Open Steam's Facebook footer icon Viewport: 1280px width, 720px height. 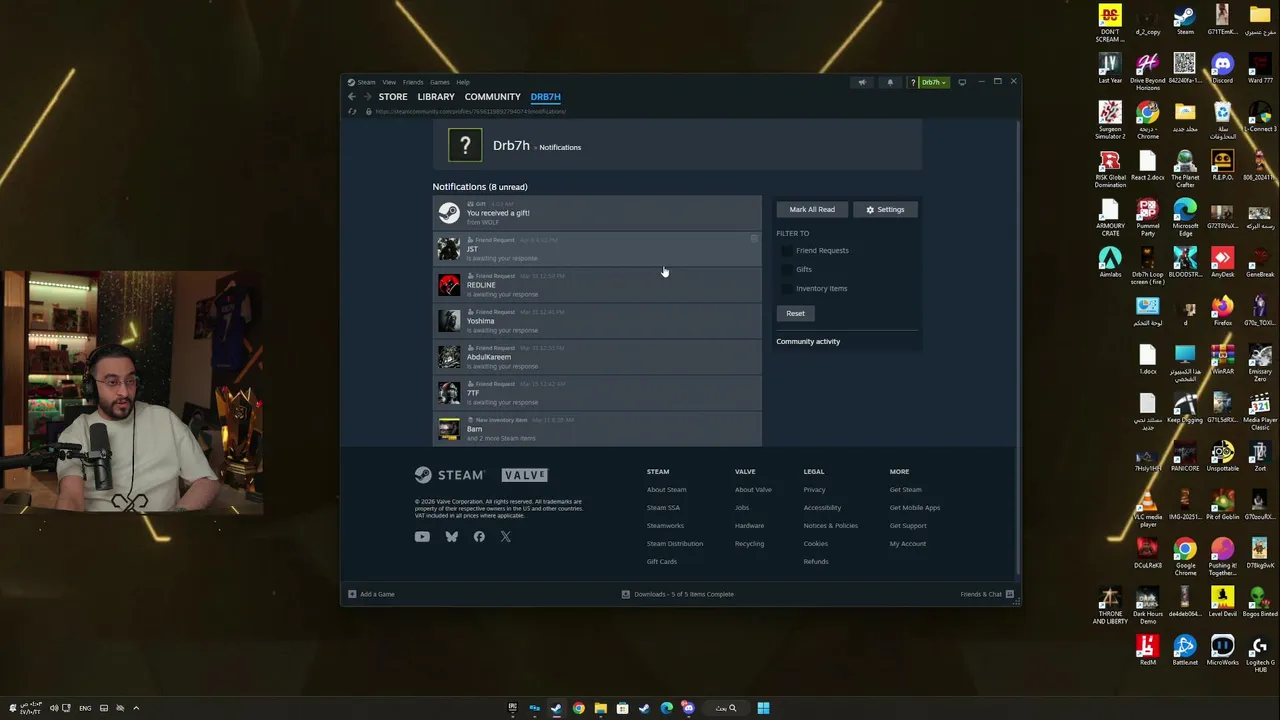(479, 537)
